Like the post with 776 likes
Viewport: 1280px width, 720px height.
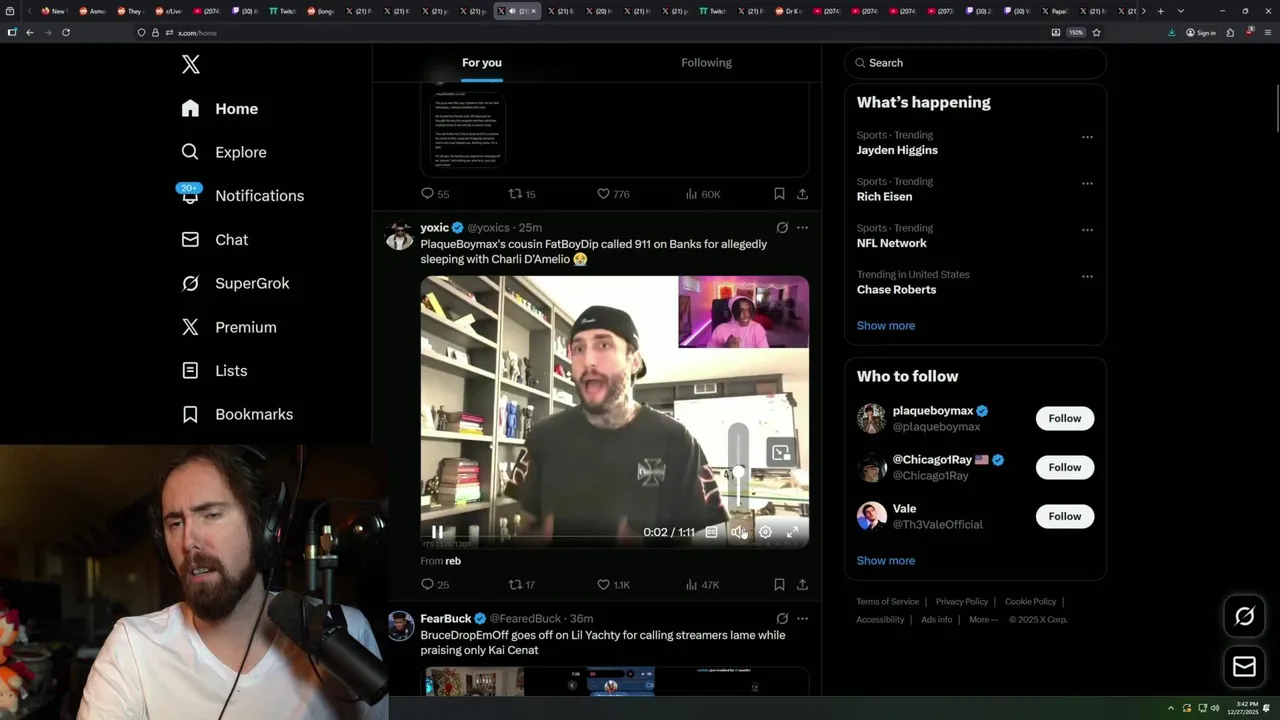[x=613, y=194]
